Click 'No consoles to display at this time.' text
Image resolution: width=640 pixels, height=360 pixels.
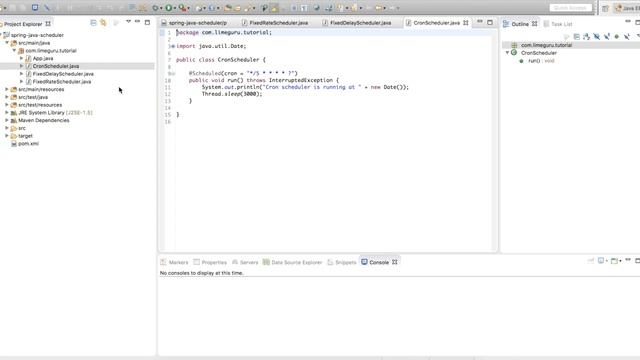click(202, 273)
